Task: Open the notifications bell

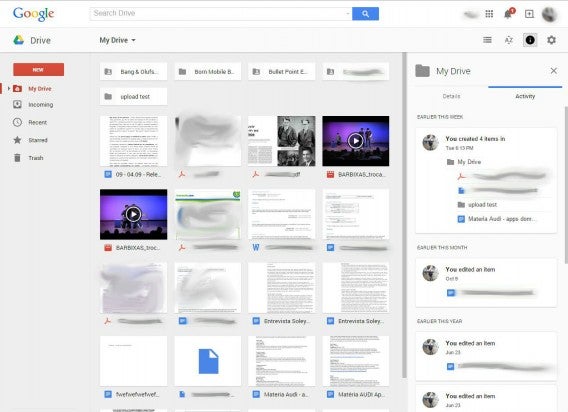Action: pyautogui.click(x=508, y=14)
